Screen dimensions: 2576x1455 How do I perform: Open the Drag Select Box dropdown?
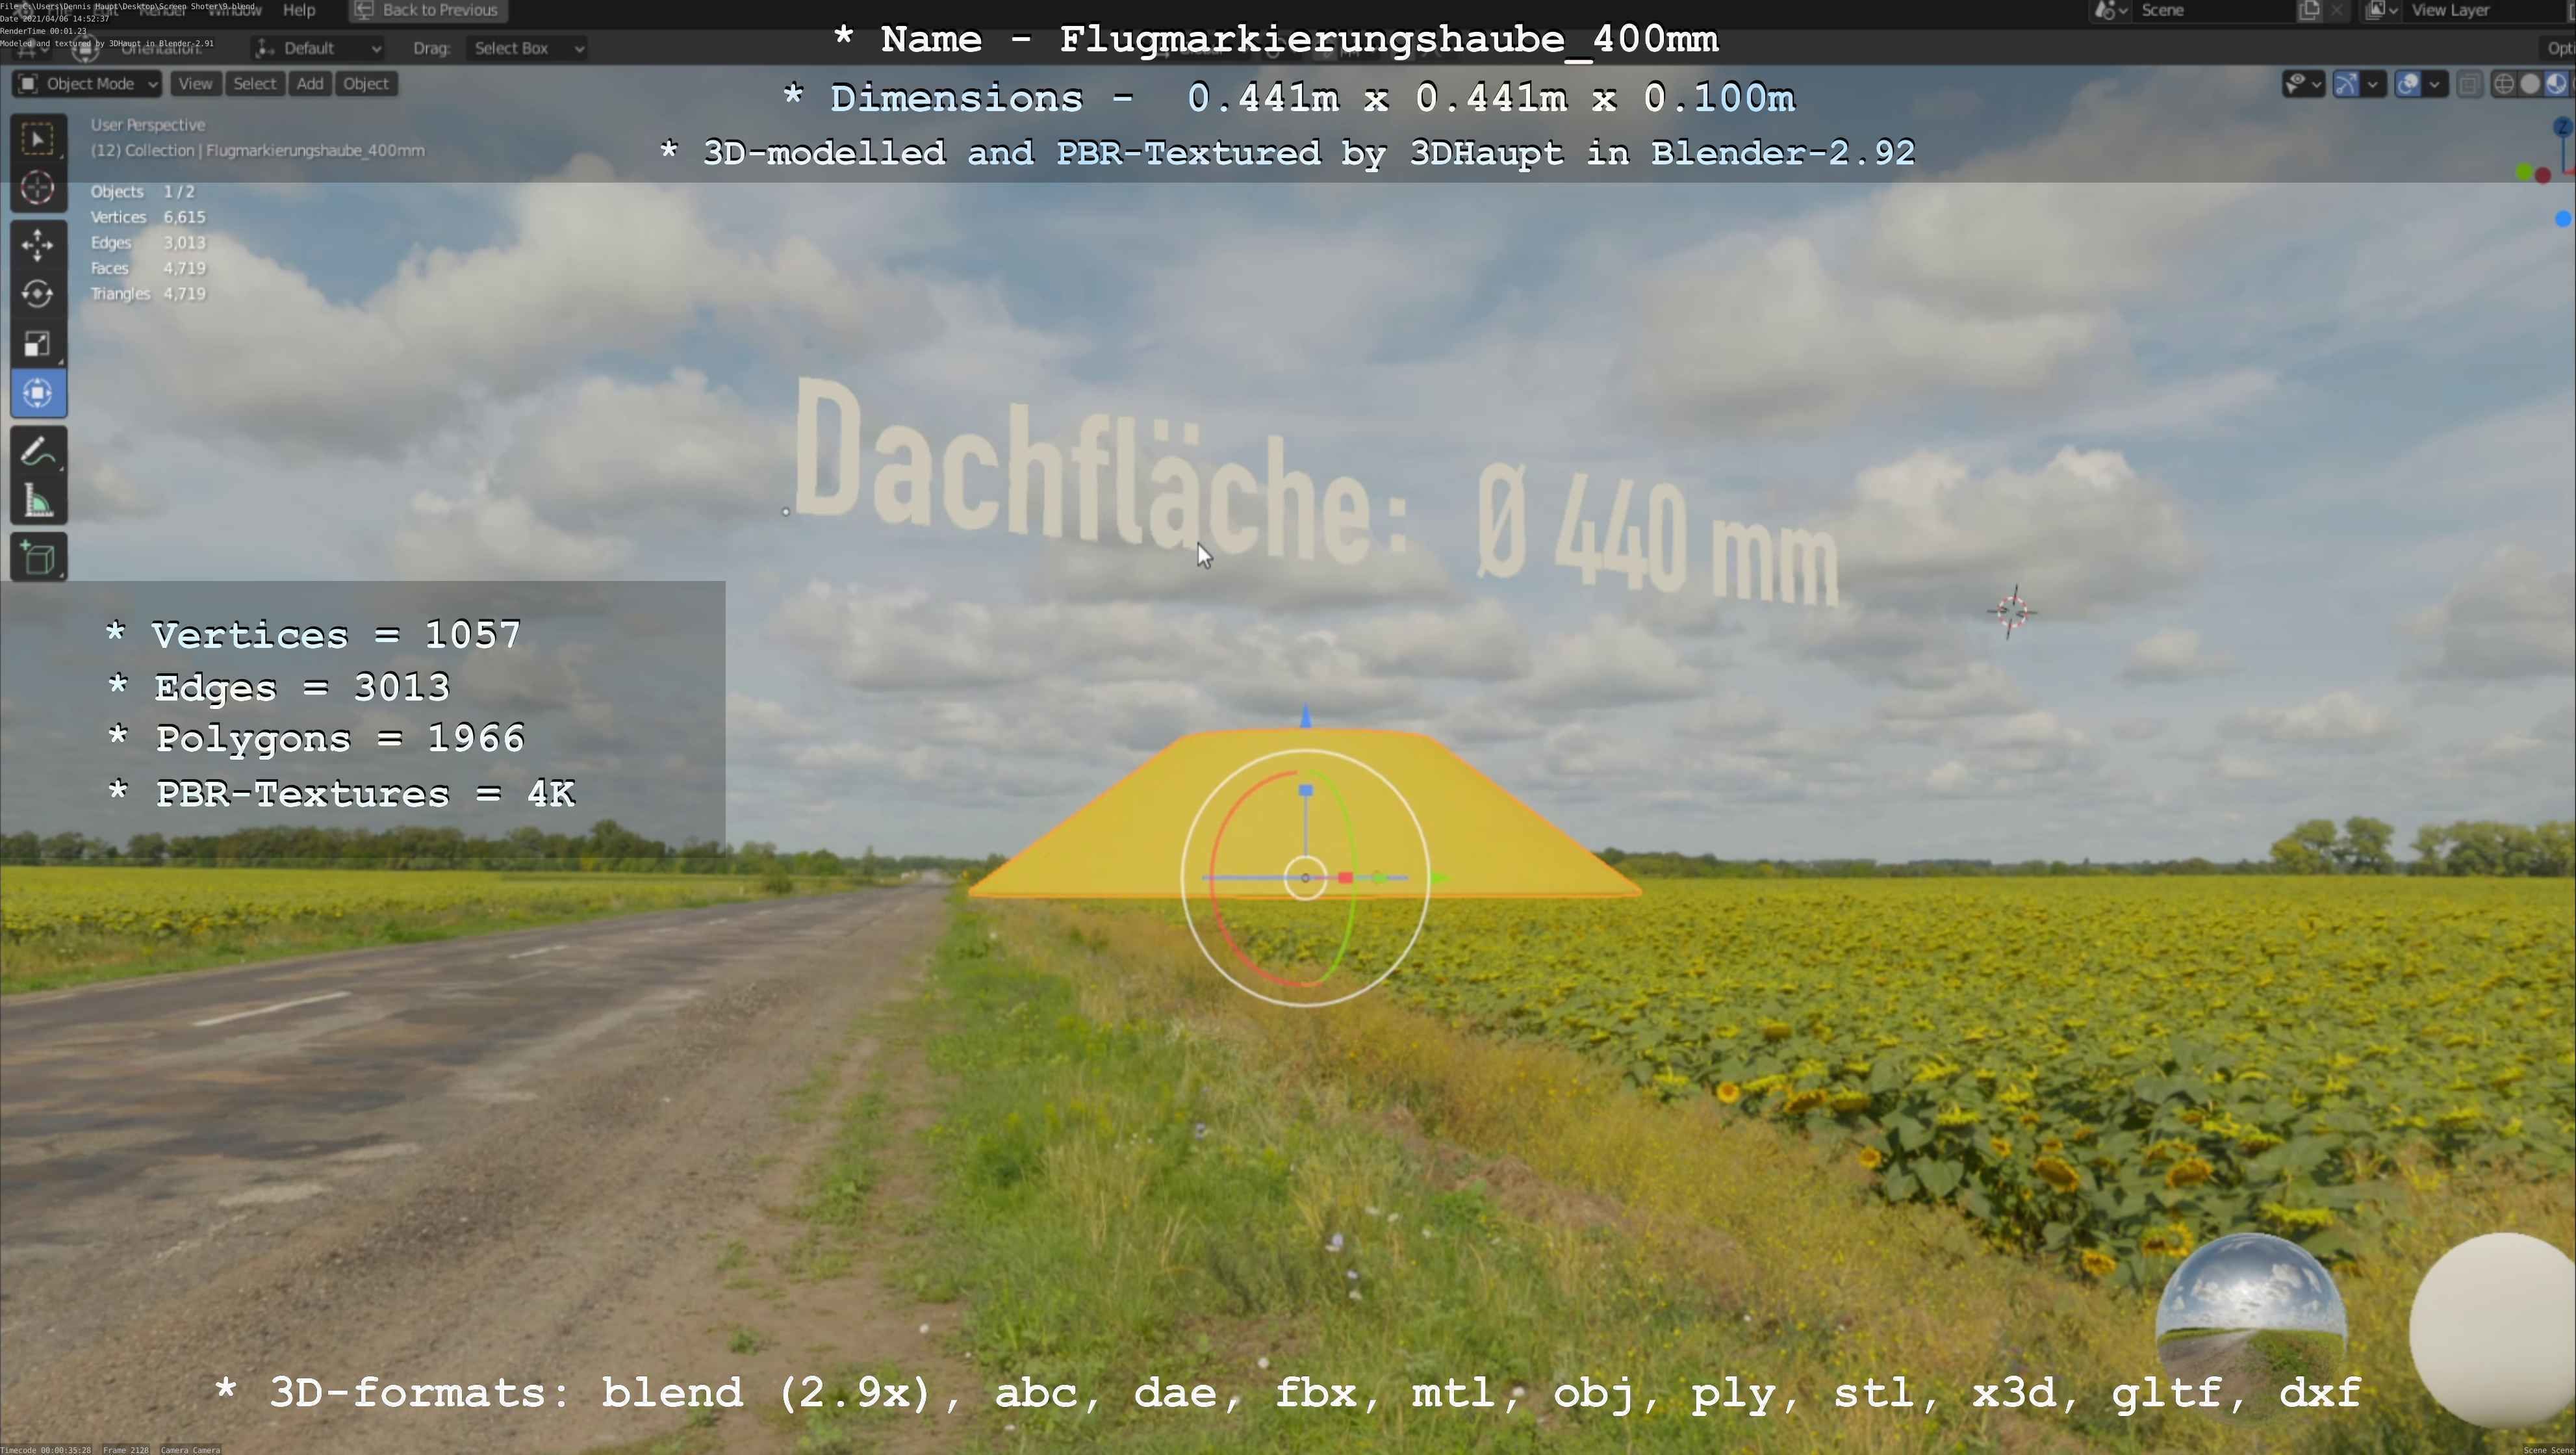click(x=527, y=48)
